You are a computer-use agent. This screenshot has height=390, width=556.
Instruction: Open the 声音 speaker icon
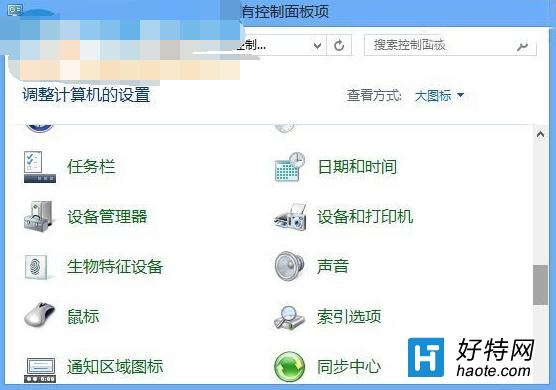pyautogui.click(x=290, y=266)
